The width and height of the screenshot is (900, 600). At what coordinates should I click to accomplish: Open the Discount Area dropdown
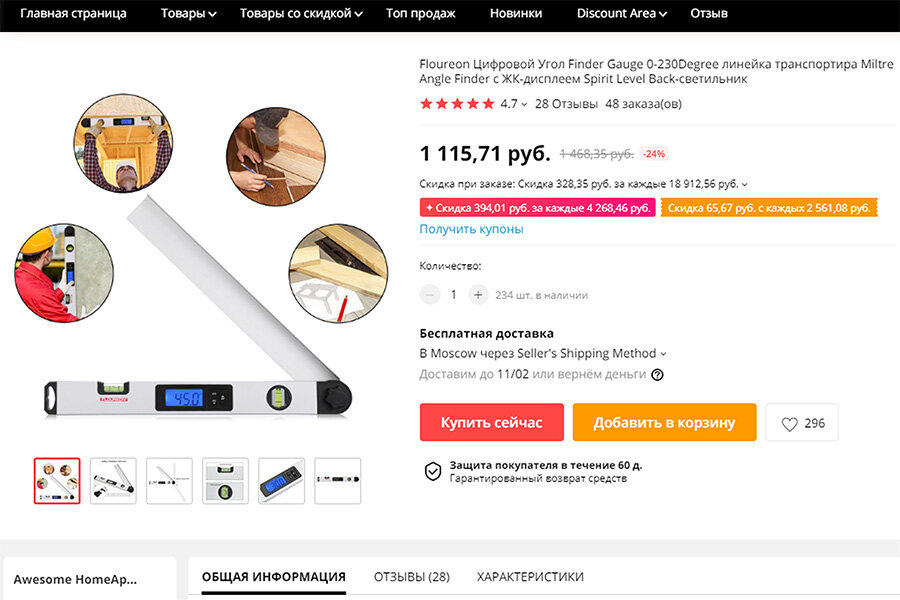tap(622, 14)
